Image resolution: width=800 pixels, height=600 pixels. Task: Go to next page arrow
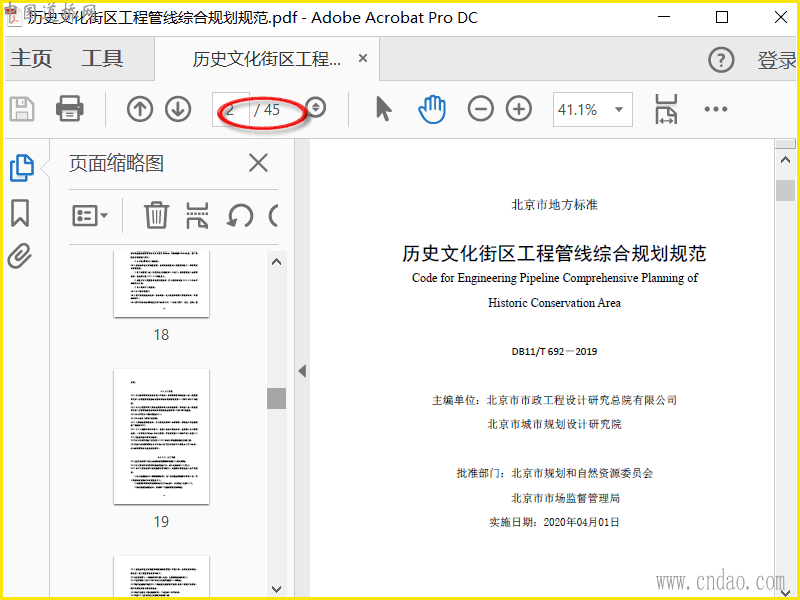178,109
